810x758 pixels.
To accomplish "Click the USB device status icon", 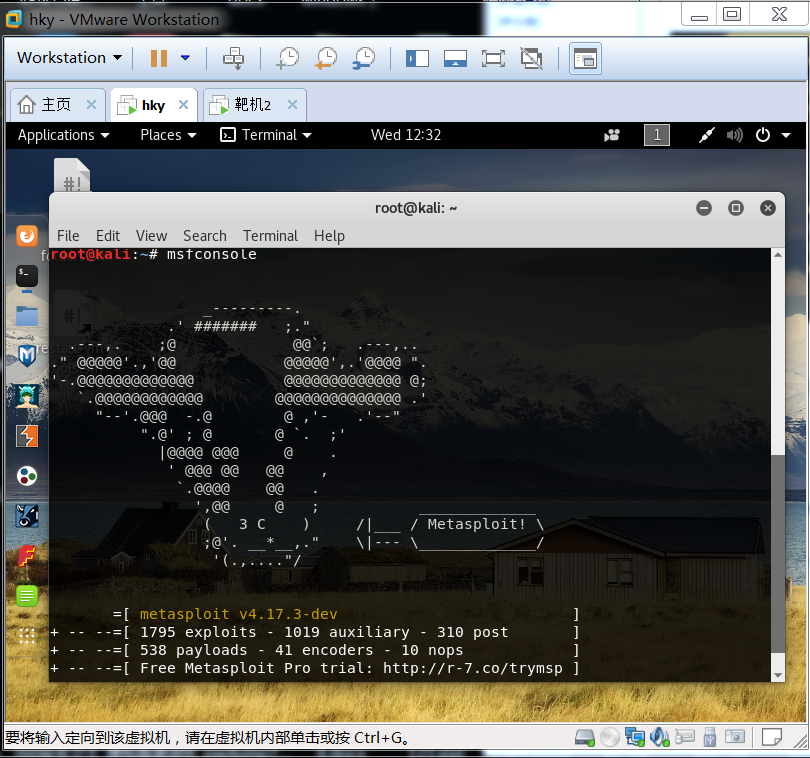I will (710, 737).
